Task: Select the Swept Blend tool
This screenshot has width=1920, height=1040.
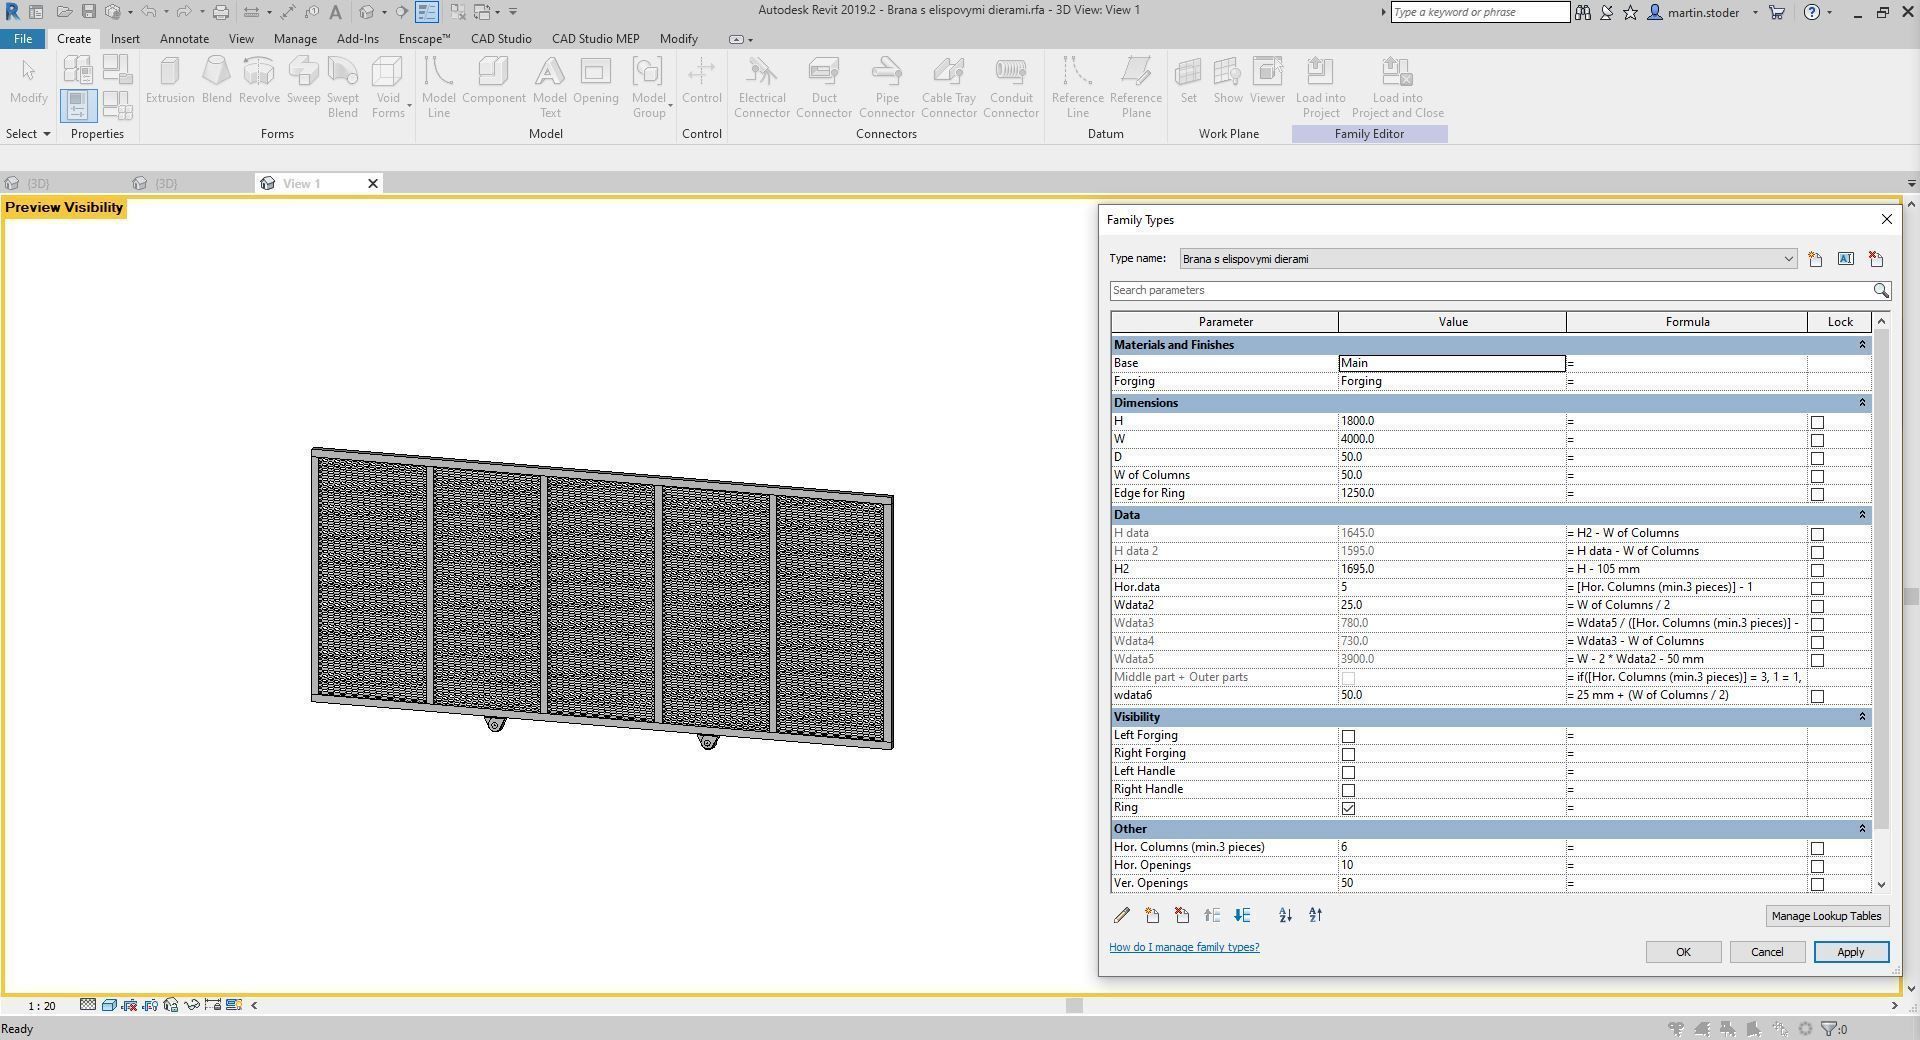Action: click(x=342, y=87)
